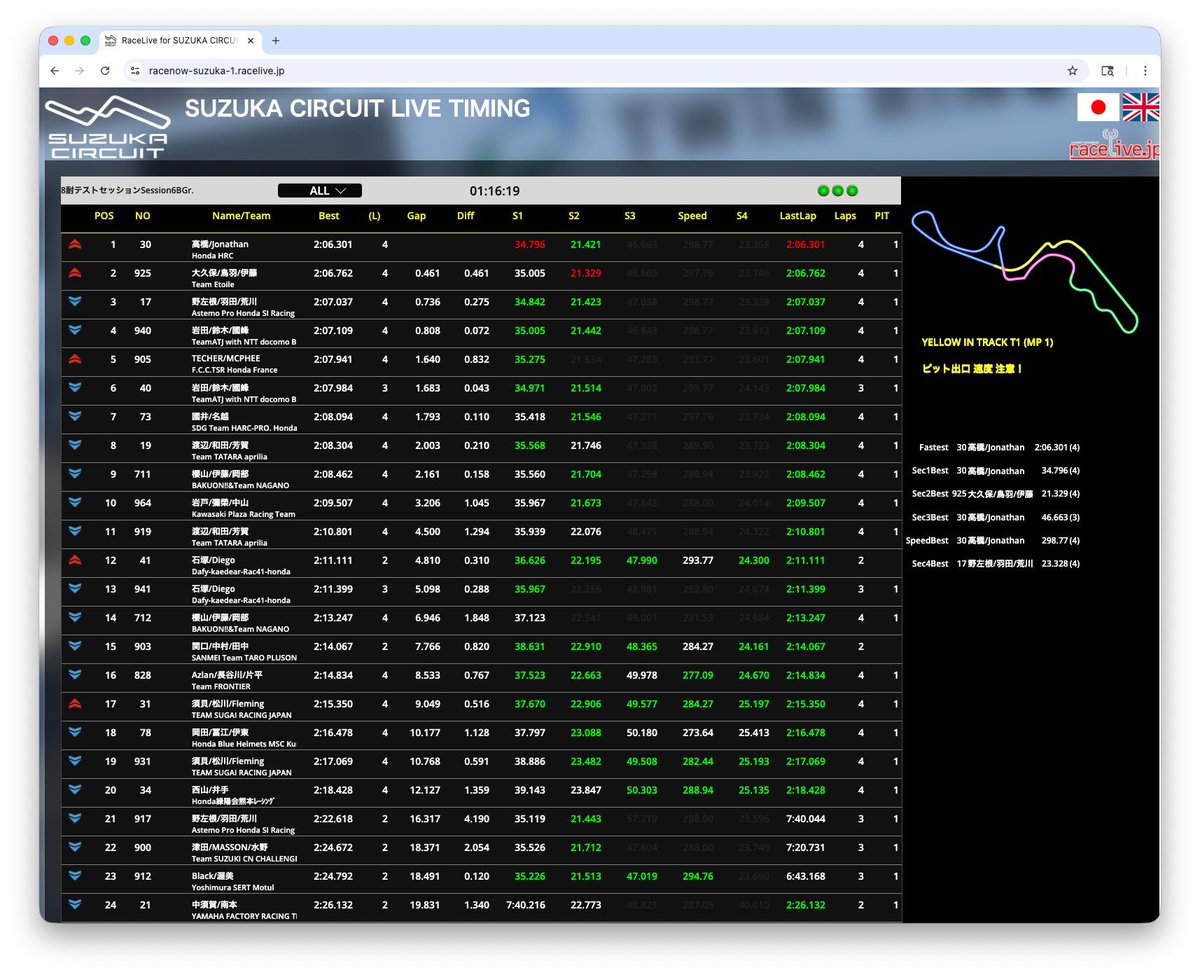Open the racelive.jp logo link
The height and width of the screenshot is (975, 1200).
click(x=1114, y=144)
